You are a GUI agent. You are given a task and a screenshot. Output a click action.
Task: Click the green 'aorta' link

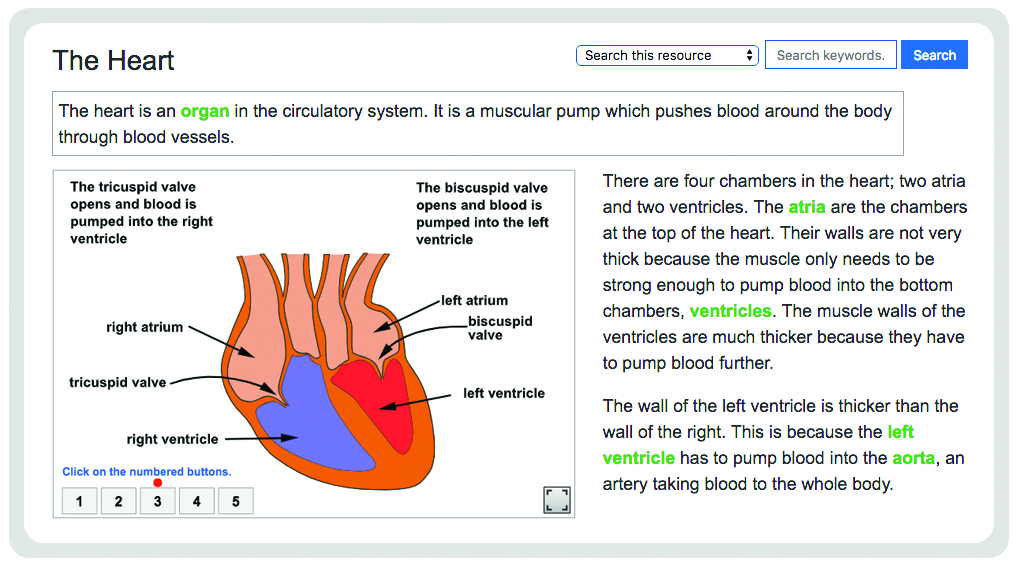click(x=913, y=458)
